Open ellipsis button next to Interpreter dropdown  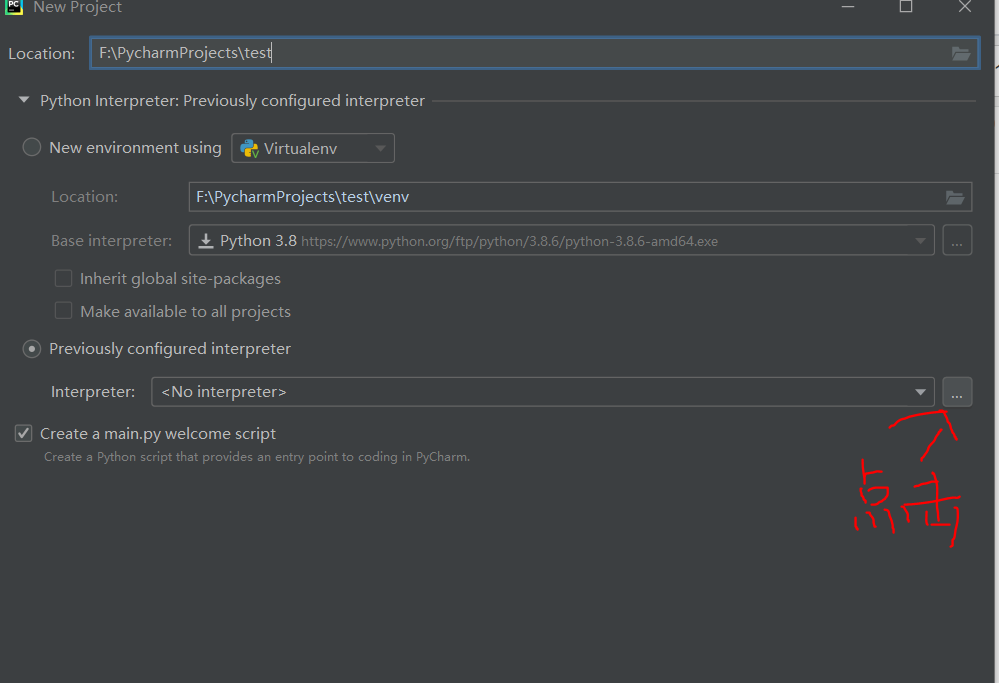point(957,392)
